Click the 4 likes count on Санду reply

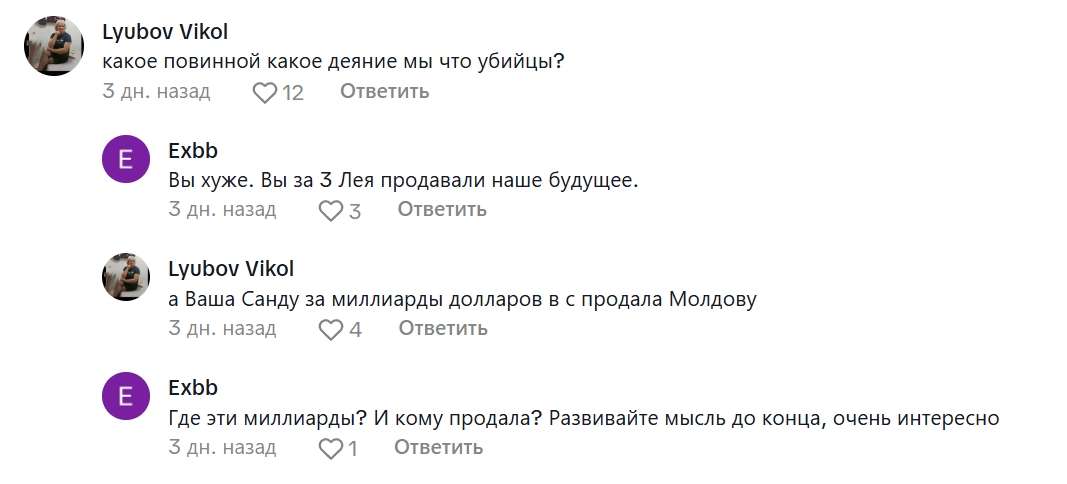[355, 330]
